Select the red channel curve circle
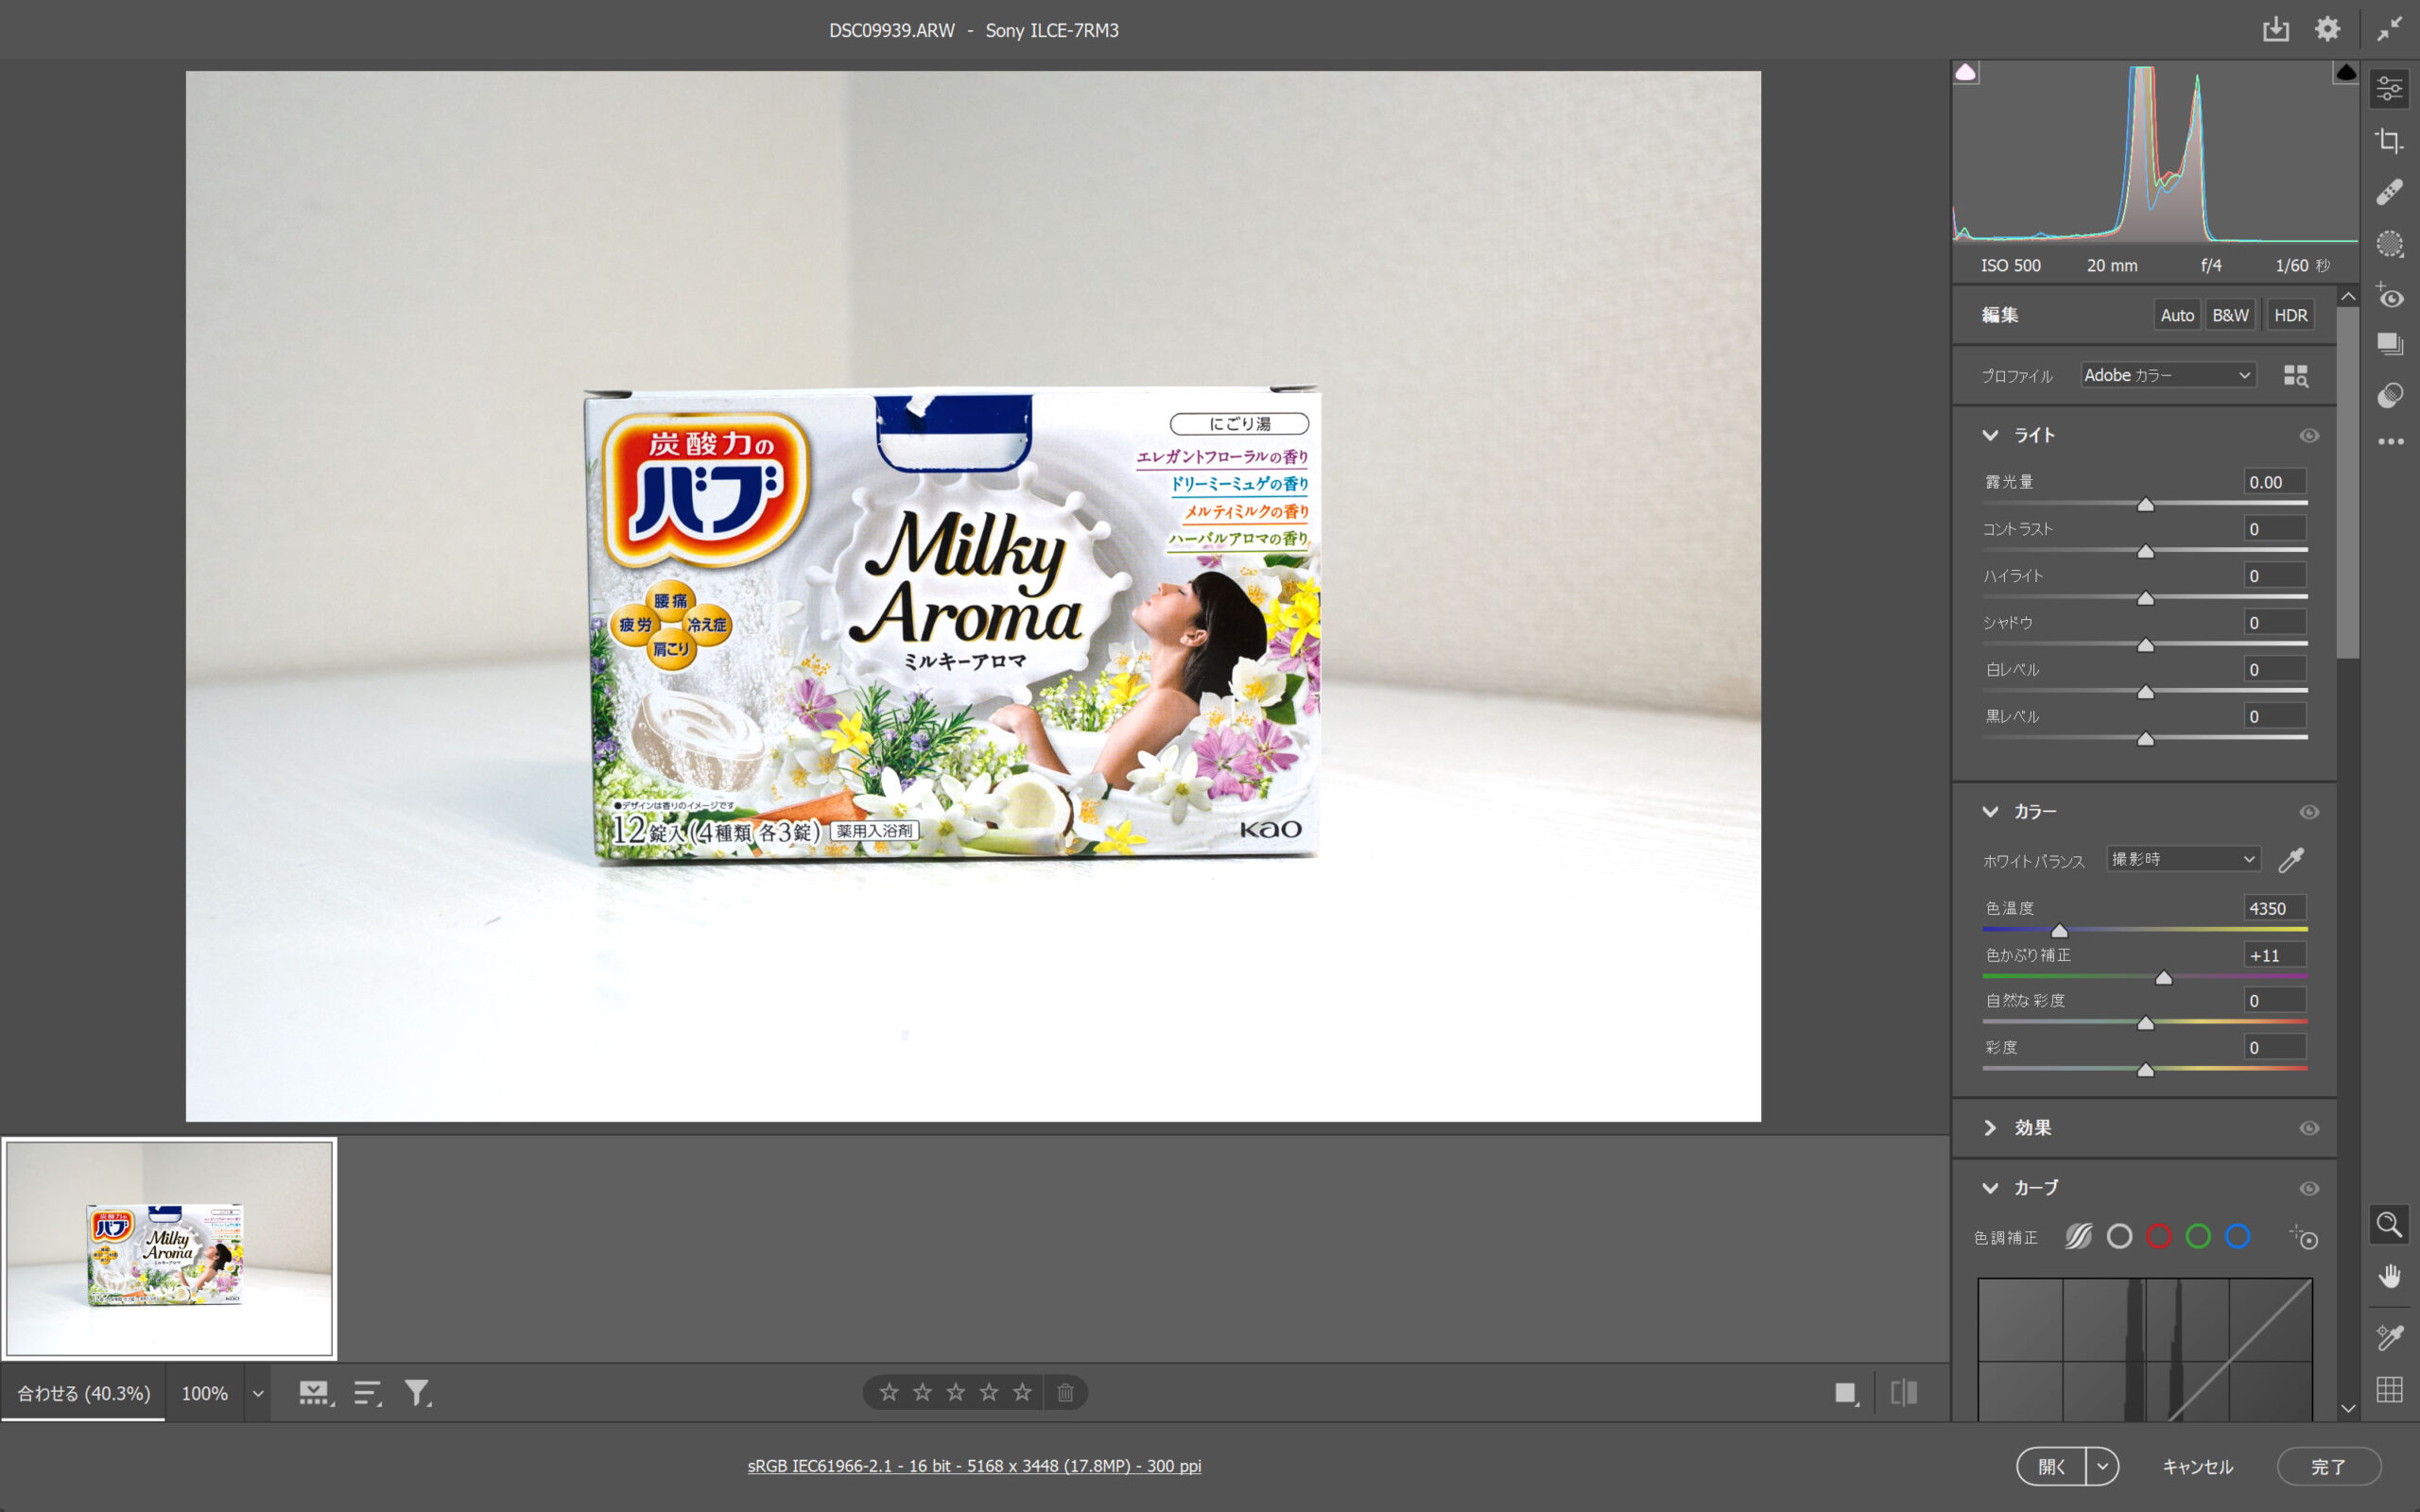Image resolution: width=2420 pixels, height=1512 pixels. (x=2158, y=1237)
